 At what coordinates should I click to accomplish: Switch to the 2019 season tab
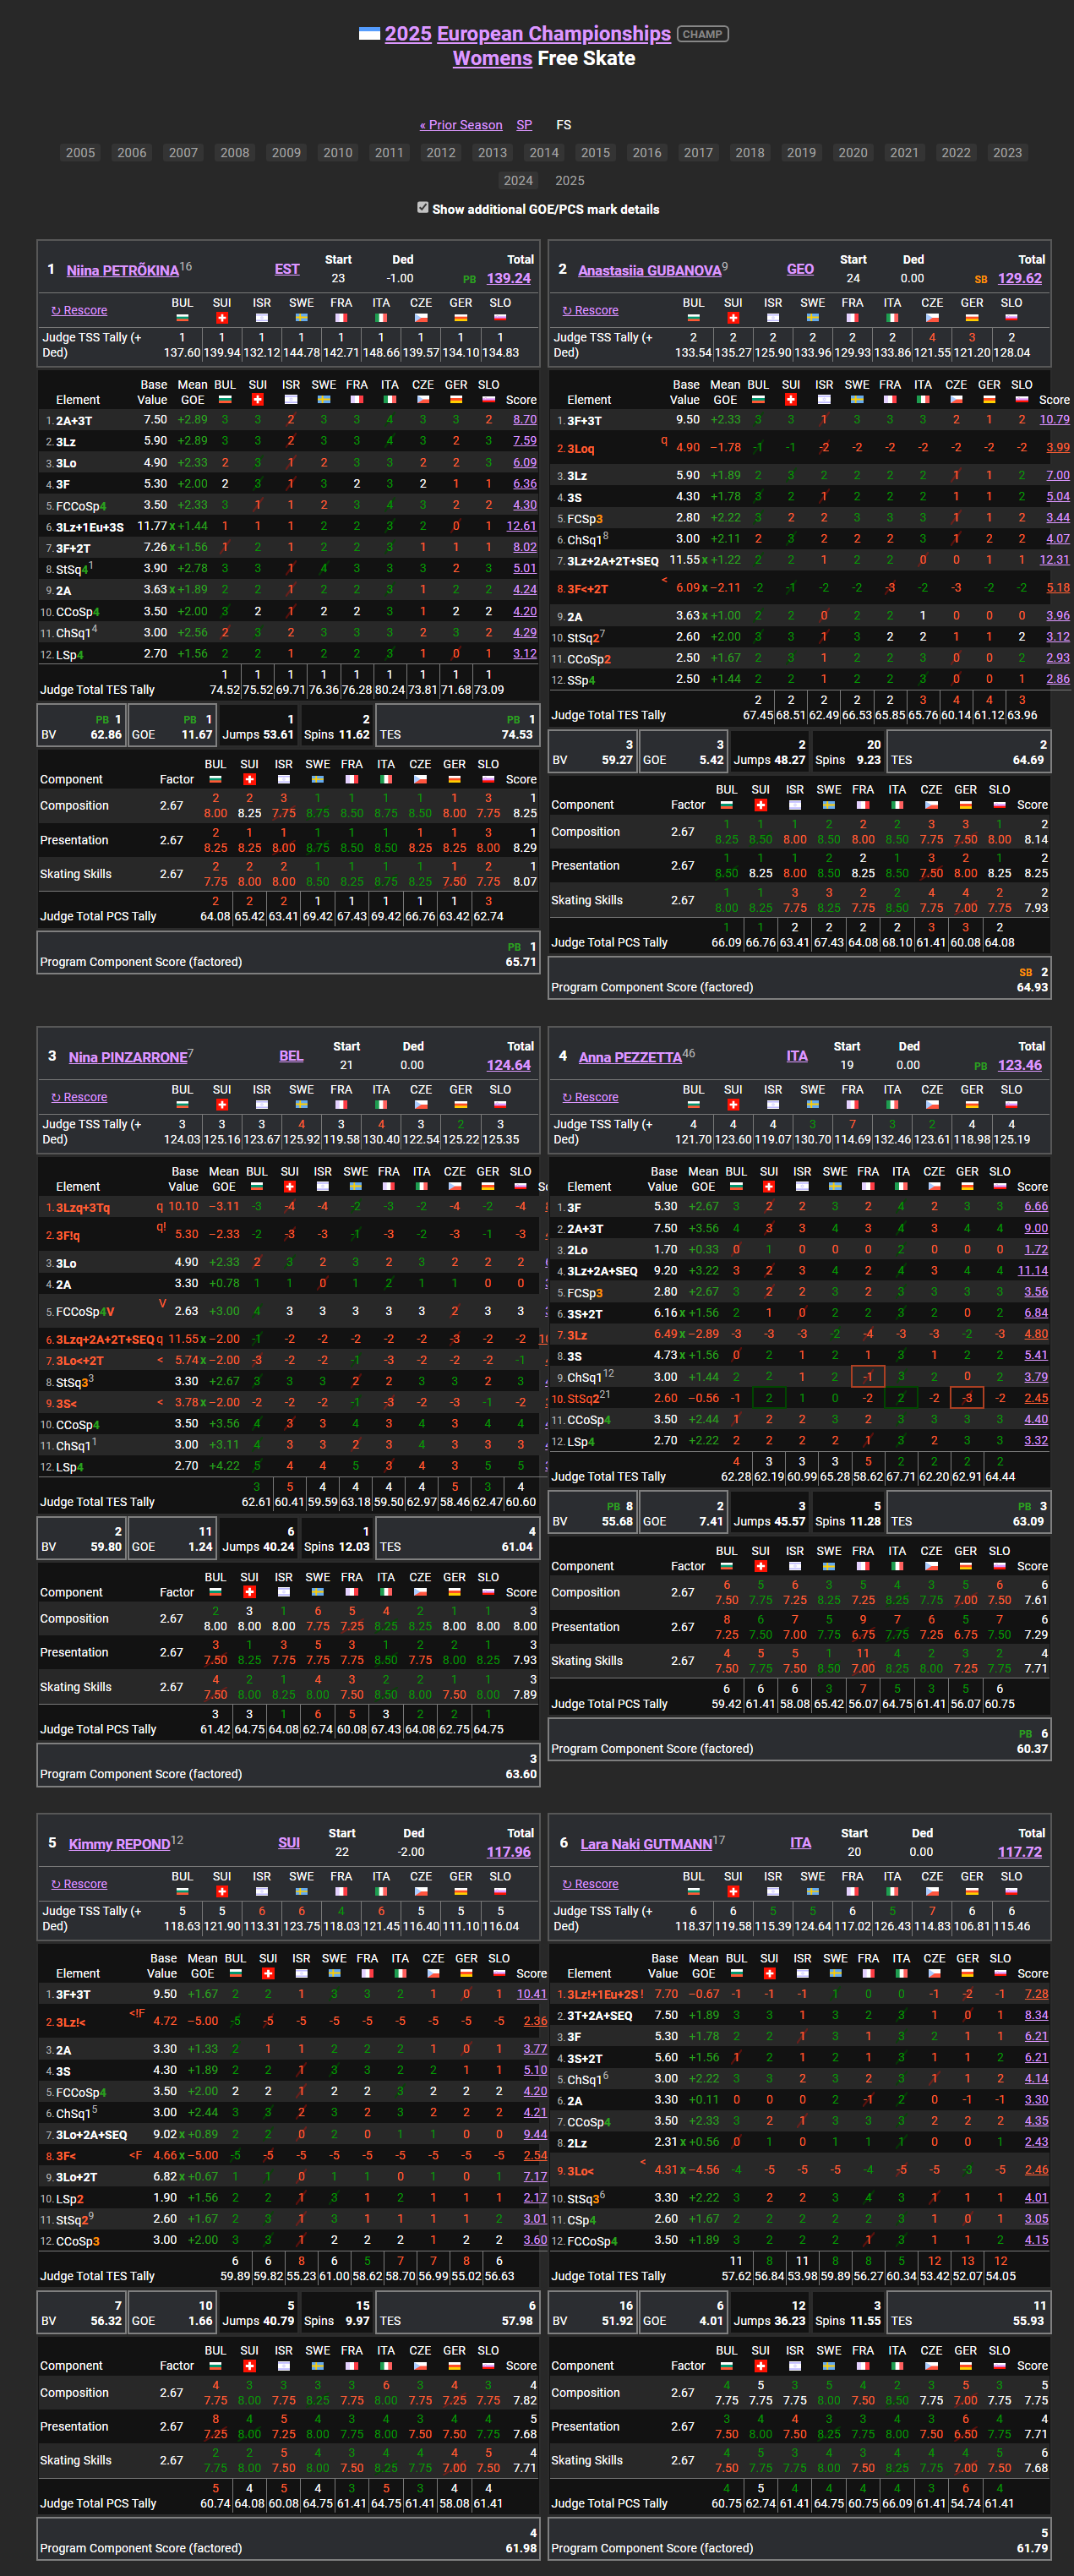click(801, 153)
